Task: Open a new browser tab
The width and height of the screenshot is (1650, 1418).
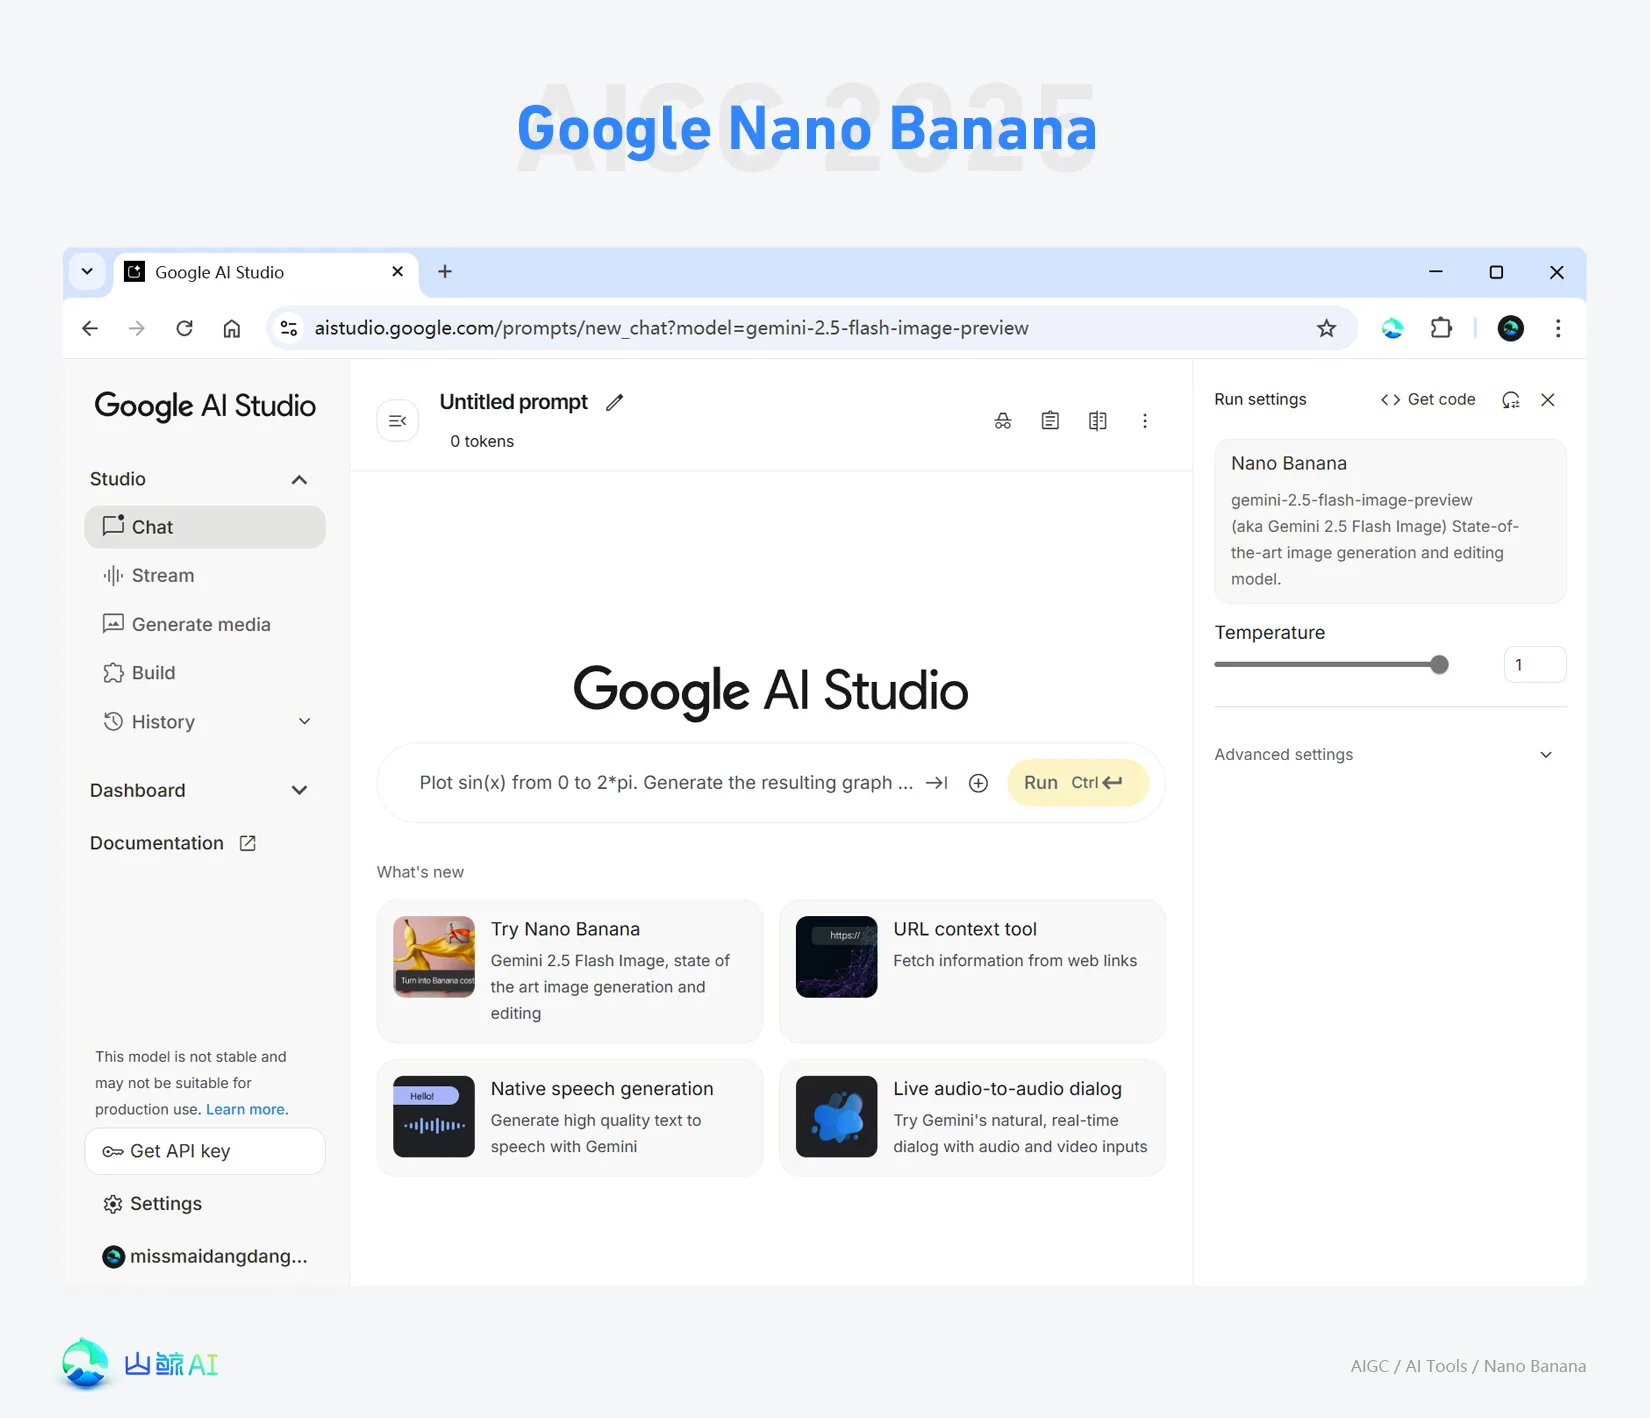Action: click(x=445, y=272)
